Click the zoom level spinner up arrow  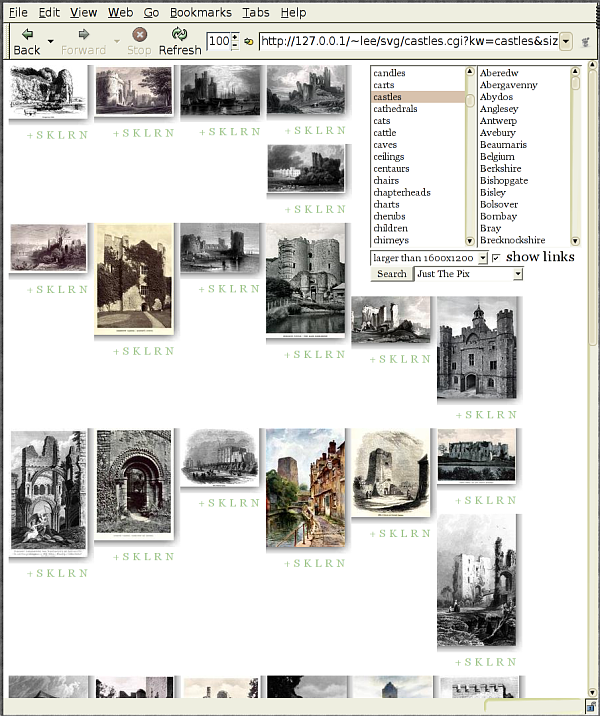(x=235, y=37)
